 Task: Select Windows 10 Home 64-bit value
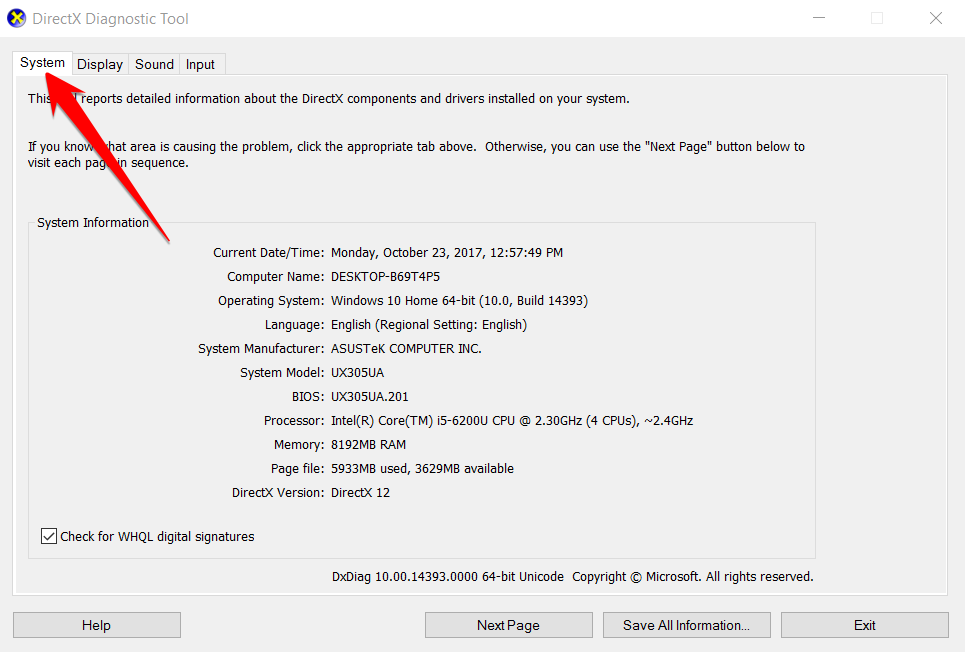tap(459, 300)
